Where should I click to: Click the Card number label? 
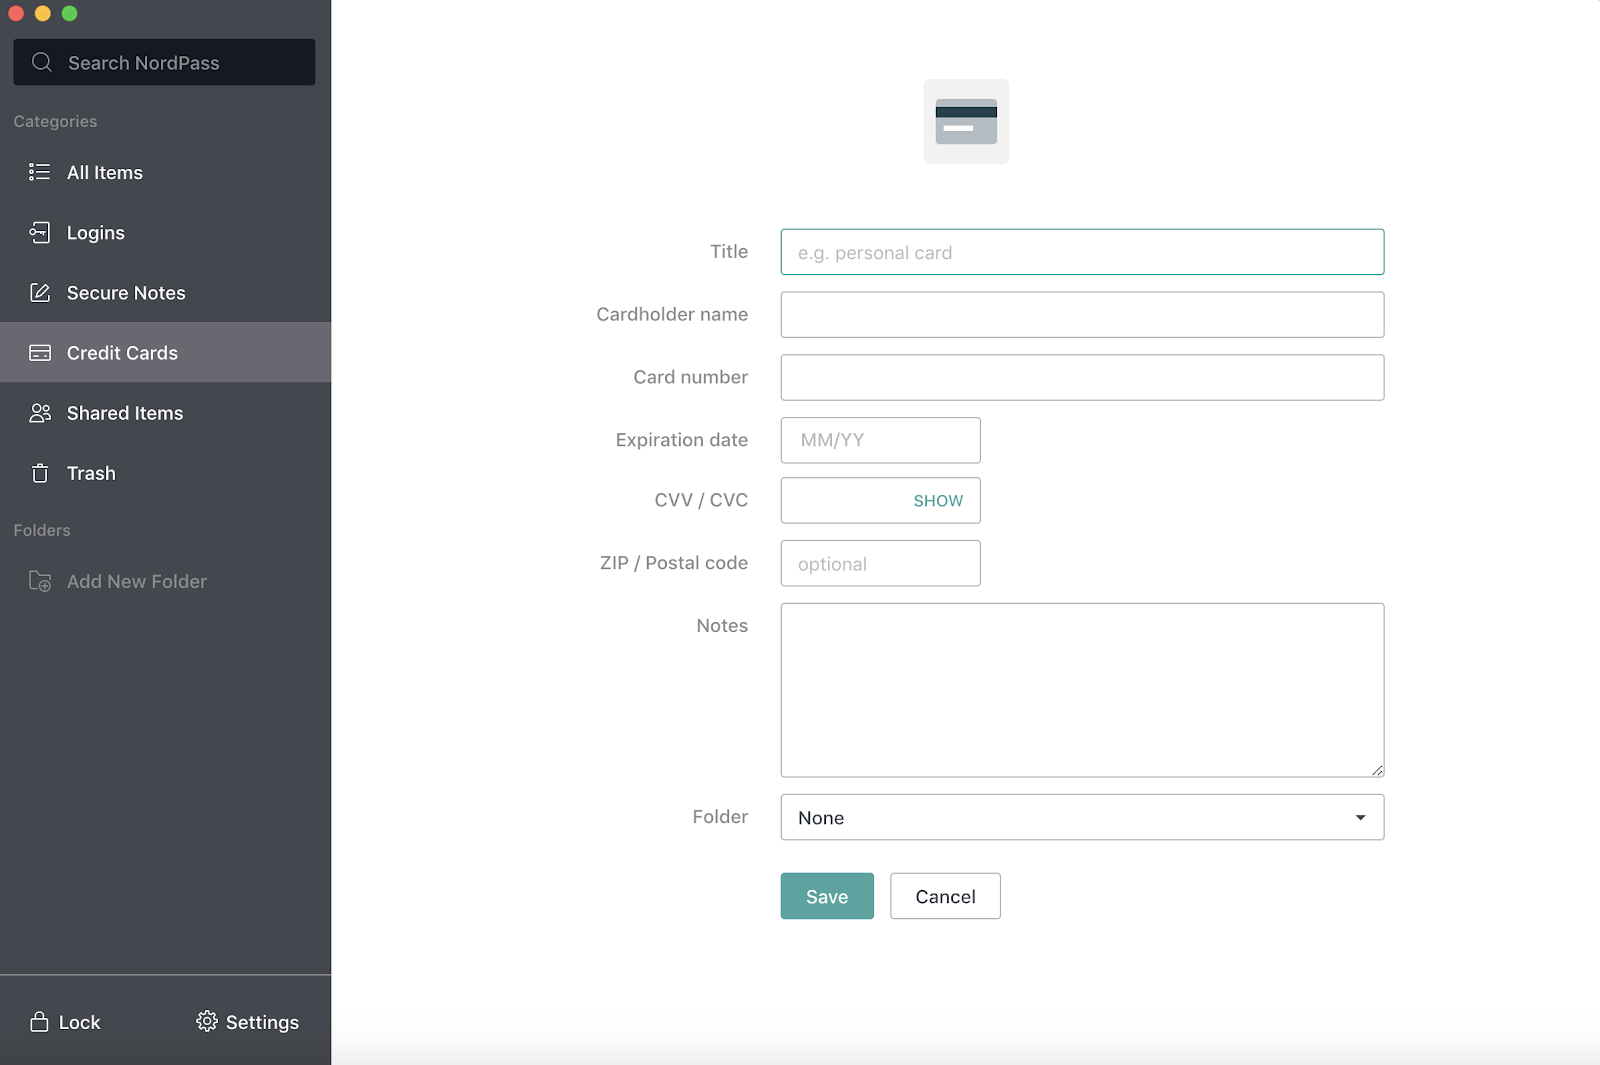click(x=691, y=377)
